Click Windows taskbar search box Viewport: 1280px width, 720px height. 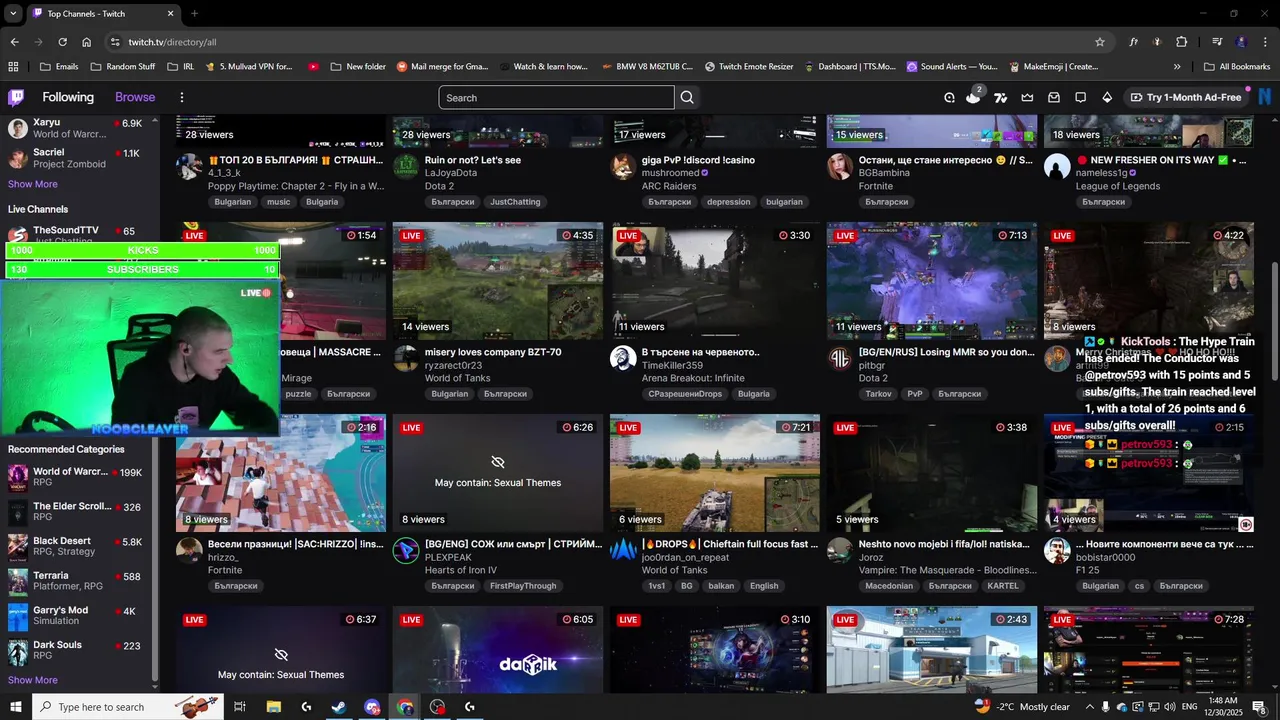tap(129, 707)
